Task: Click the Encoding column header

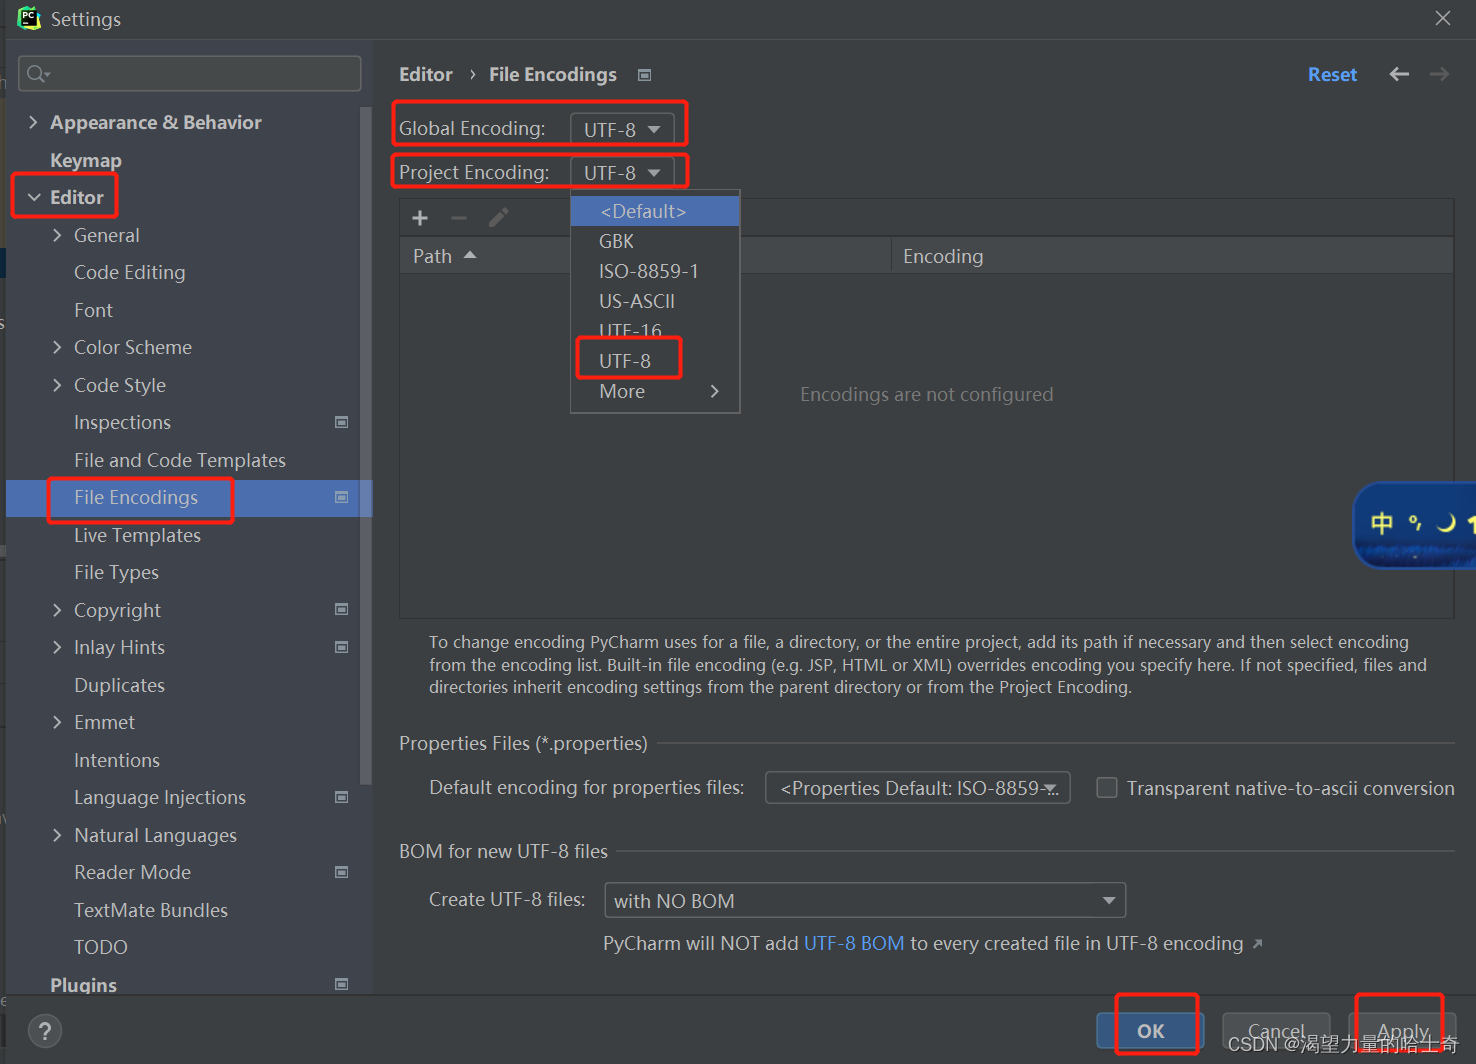Action: [1172, 256]
